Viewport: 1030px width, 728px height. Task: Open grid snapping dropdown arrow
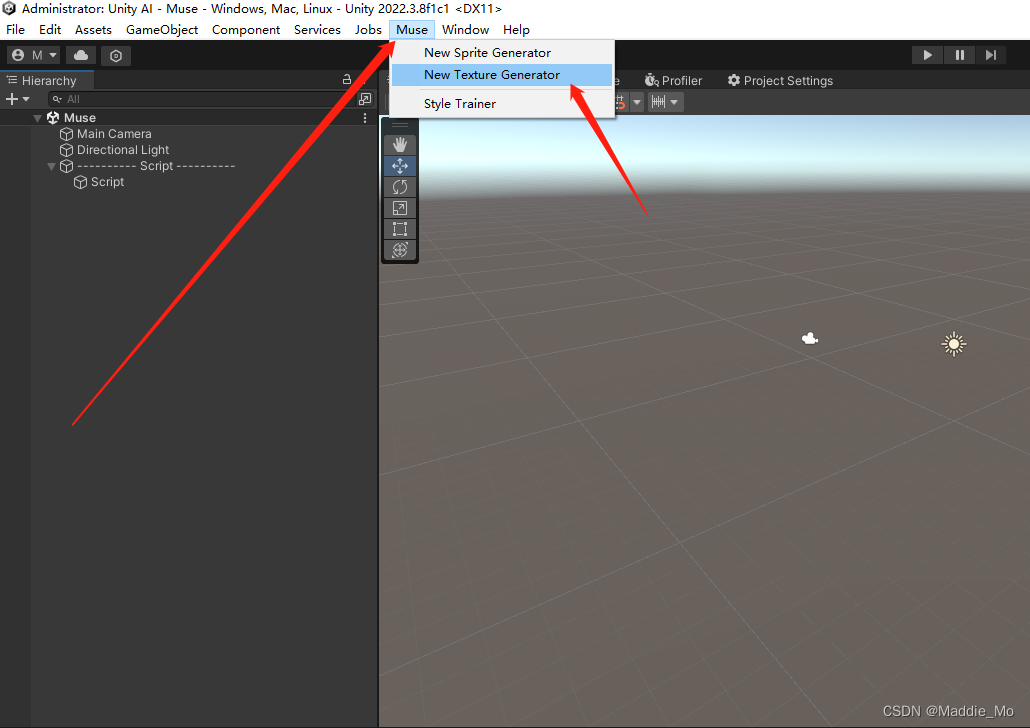(x=637, y=102)
